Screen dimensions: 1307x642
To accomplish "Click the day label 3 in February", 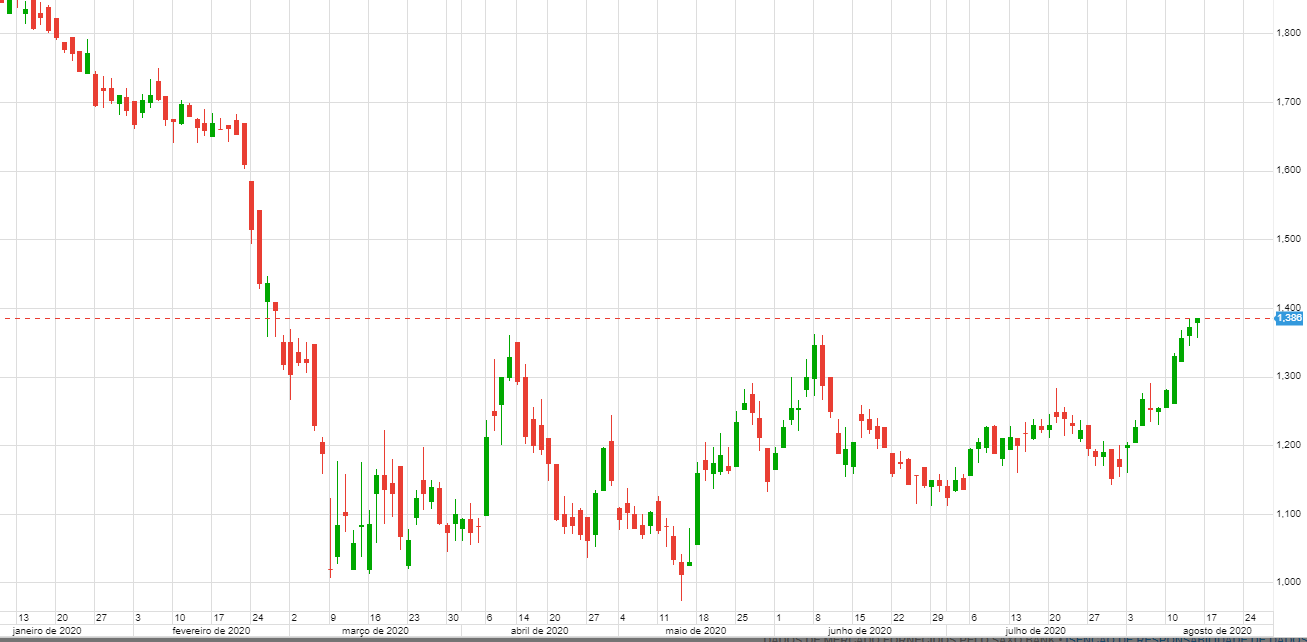I will pos(137,617).
